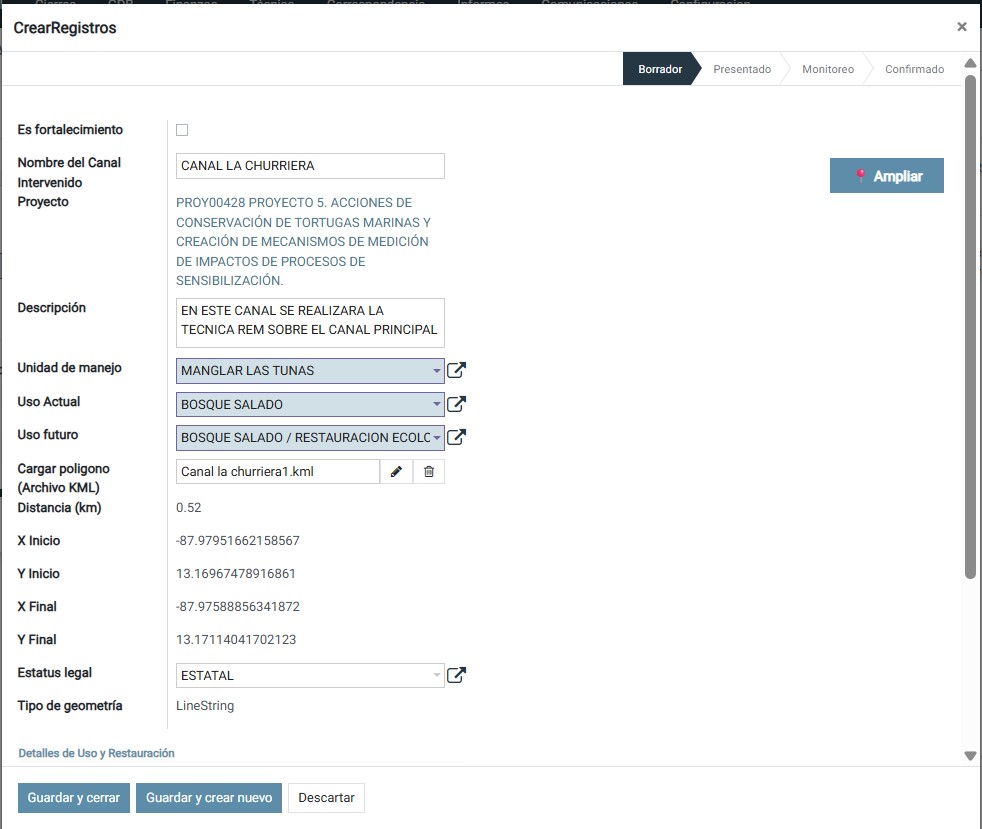The image size is (982, 829).
Task: Click Detalles de Uso y Restauración heading
Action: click(x=96, y=753)
